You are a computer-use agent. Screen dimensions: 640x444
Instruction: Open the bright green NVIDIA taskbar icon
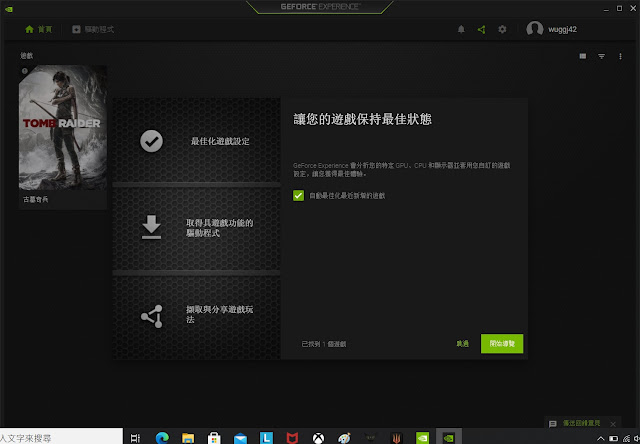(x=422, y=438)
